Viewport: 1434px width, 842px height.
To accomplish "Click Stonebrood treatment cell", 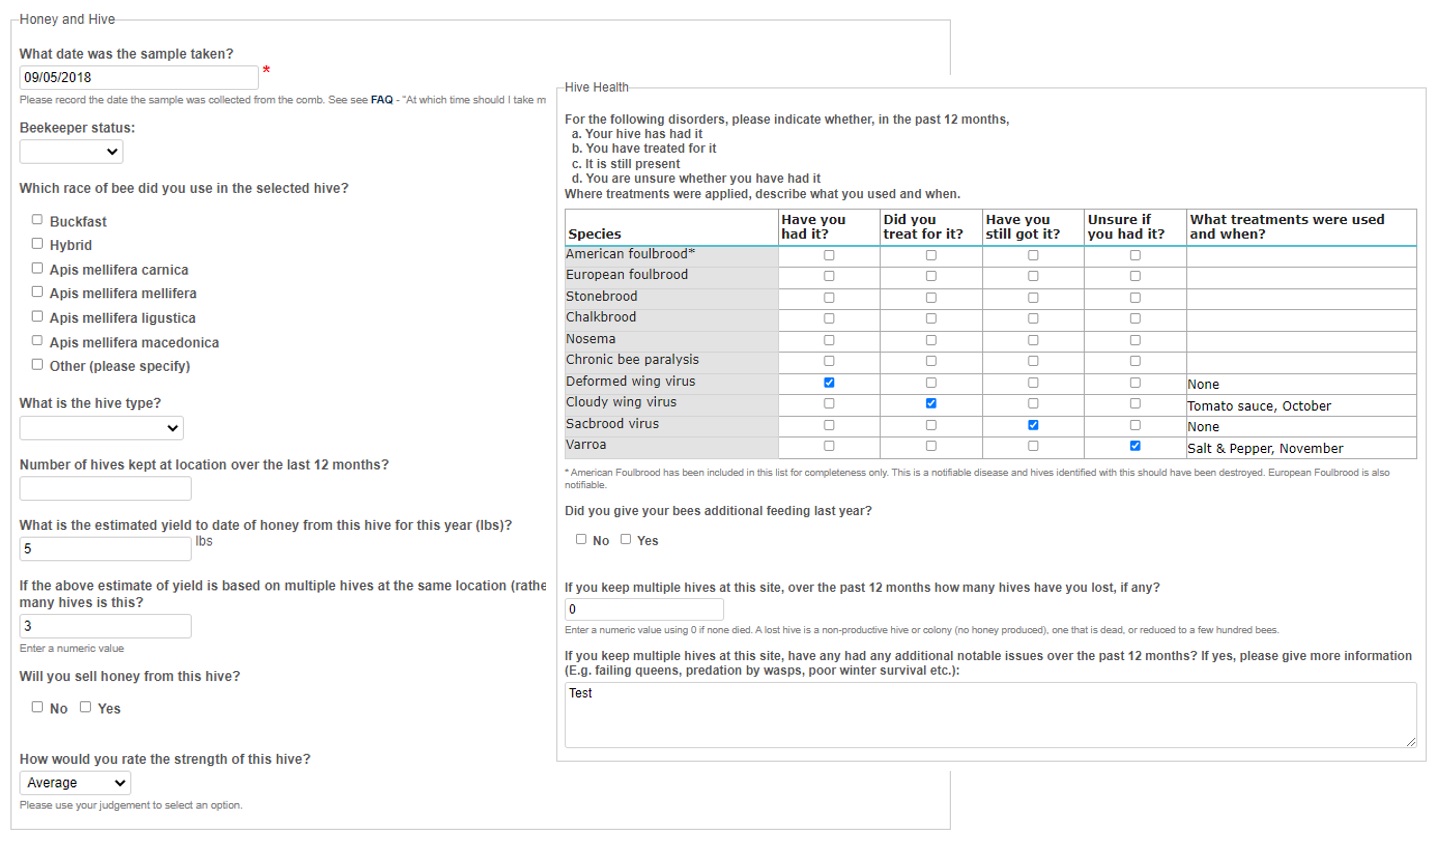I will coord(1301,298).
